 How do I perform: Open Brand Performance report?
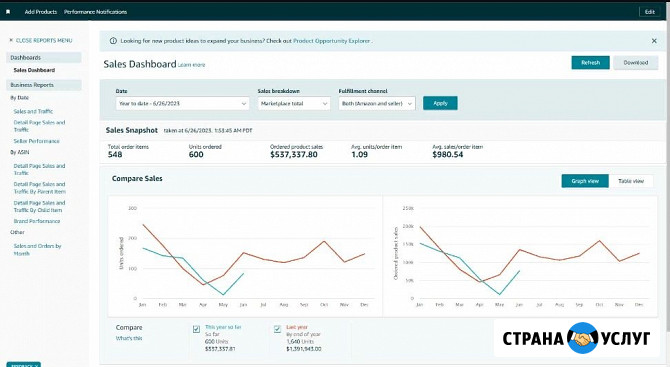click(37, 221)
